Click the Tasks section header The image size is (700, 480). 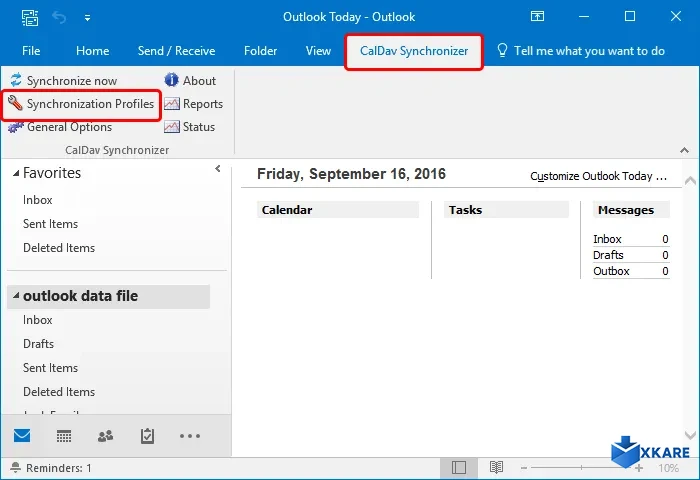506,210
